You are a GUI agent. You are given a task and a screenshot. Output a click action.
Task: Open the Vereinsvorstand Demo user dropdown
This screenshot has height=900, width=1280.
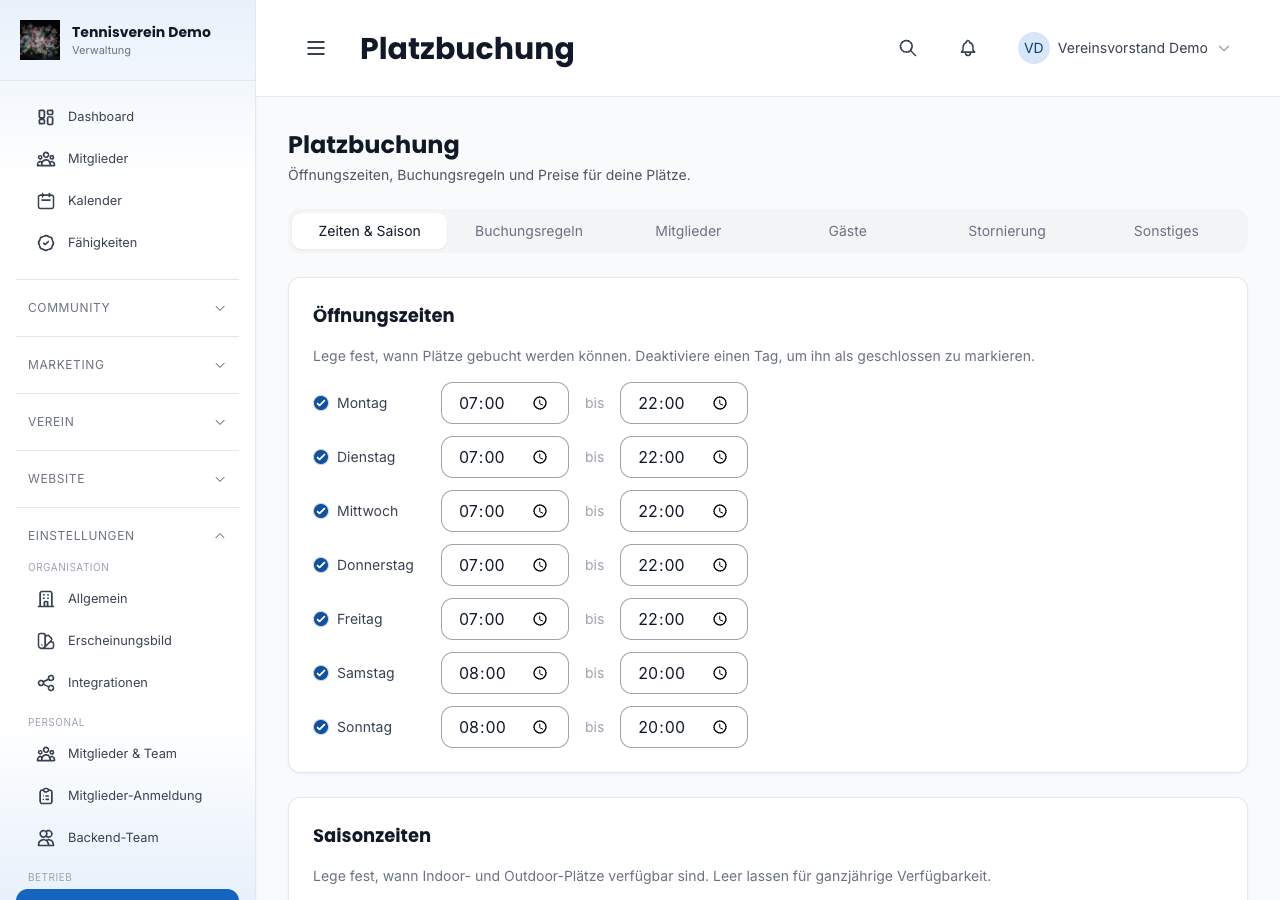click(x=1124, y=48)
